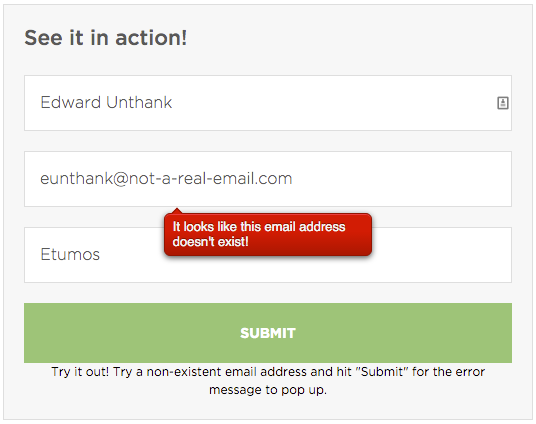This screenshot has width=536, height=424.
Task: Click the quoted "Submit" word in instructions
Action: 382,372
